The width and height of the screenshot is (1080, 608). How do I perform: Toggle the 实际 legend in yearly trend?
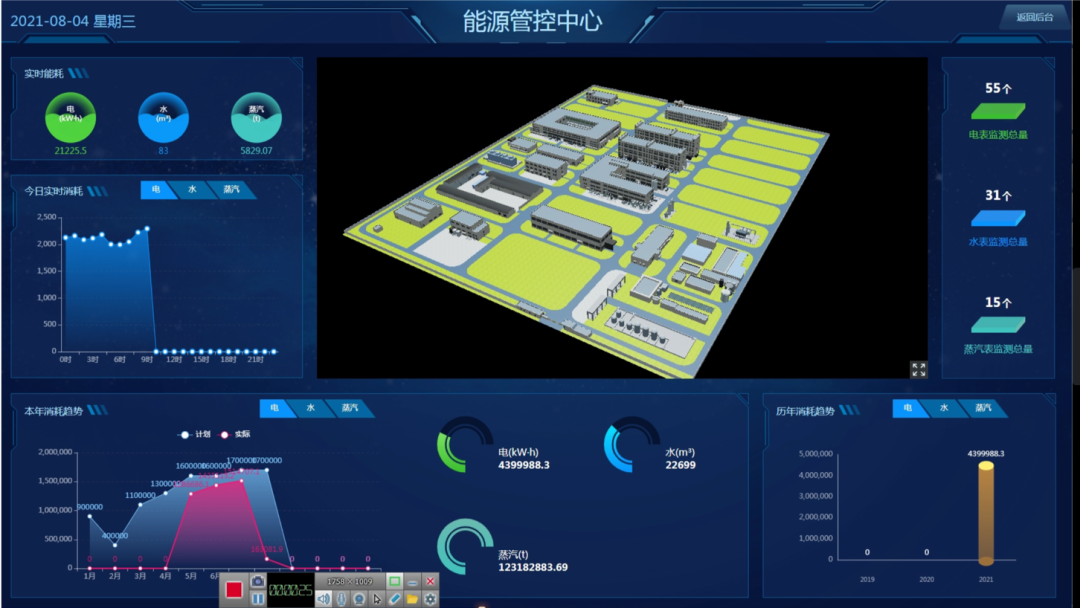point(235,434)
